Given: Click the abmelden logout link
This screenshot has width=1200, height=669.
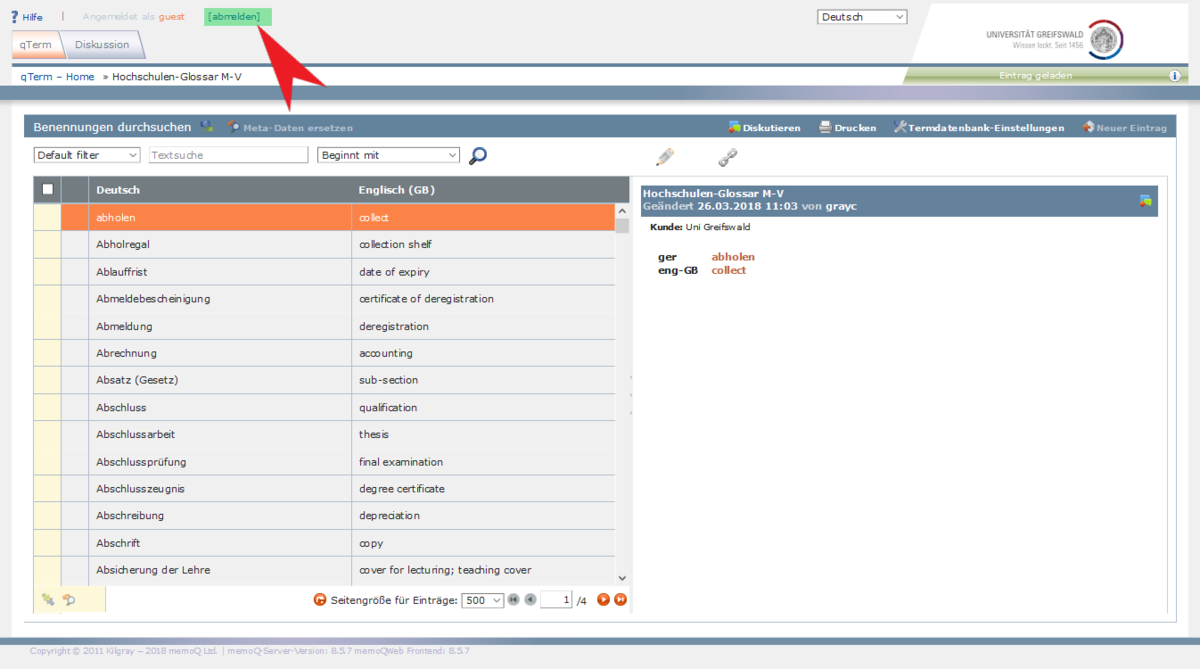Looking at the screenshot, I should click(235, 17).
